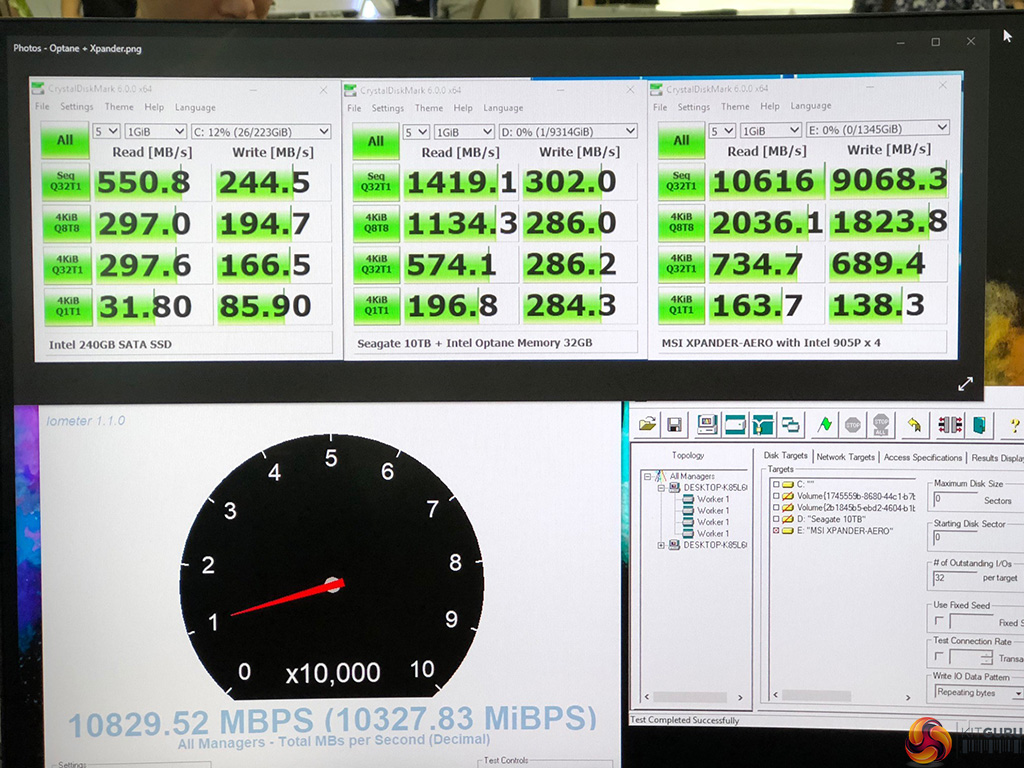The height and width of the screenshot is (768, 1024).
Task: Click the "Test Completed Successfully" status text
Action: pos(684,720)
